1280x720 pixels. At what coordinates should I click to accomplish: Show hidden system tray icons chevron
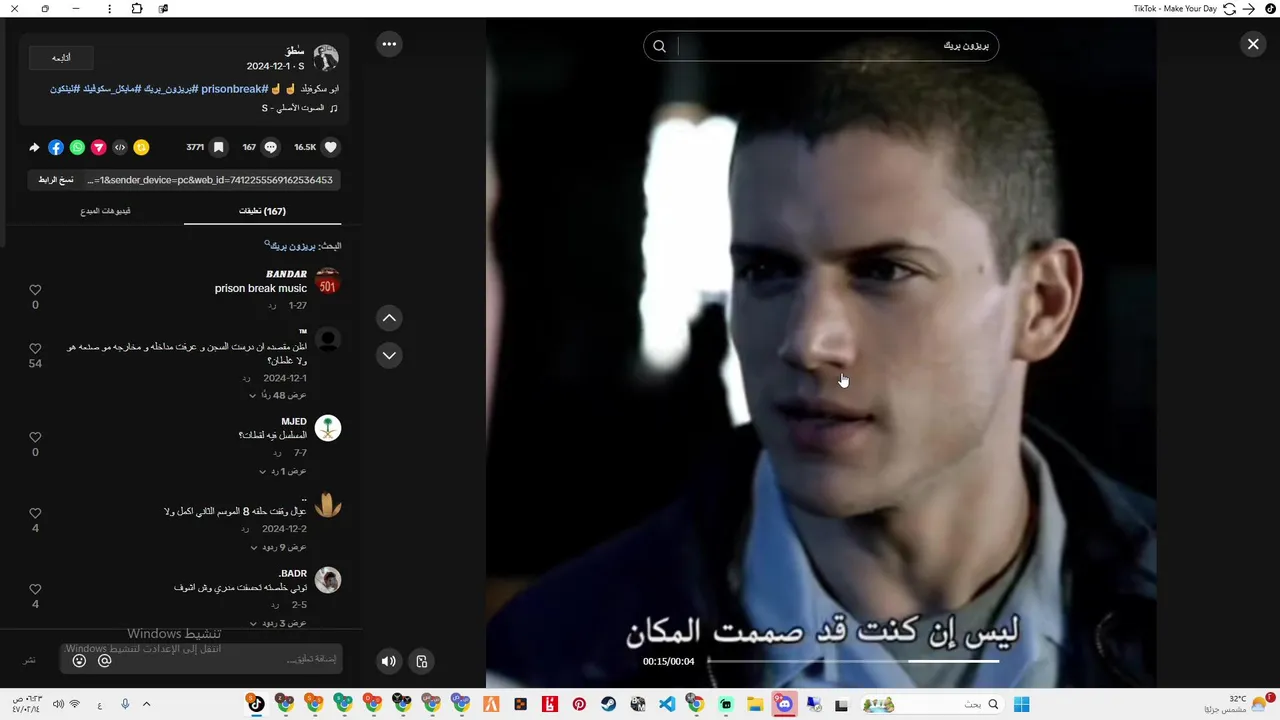coord(146,704)
